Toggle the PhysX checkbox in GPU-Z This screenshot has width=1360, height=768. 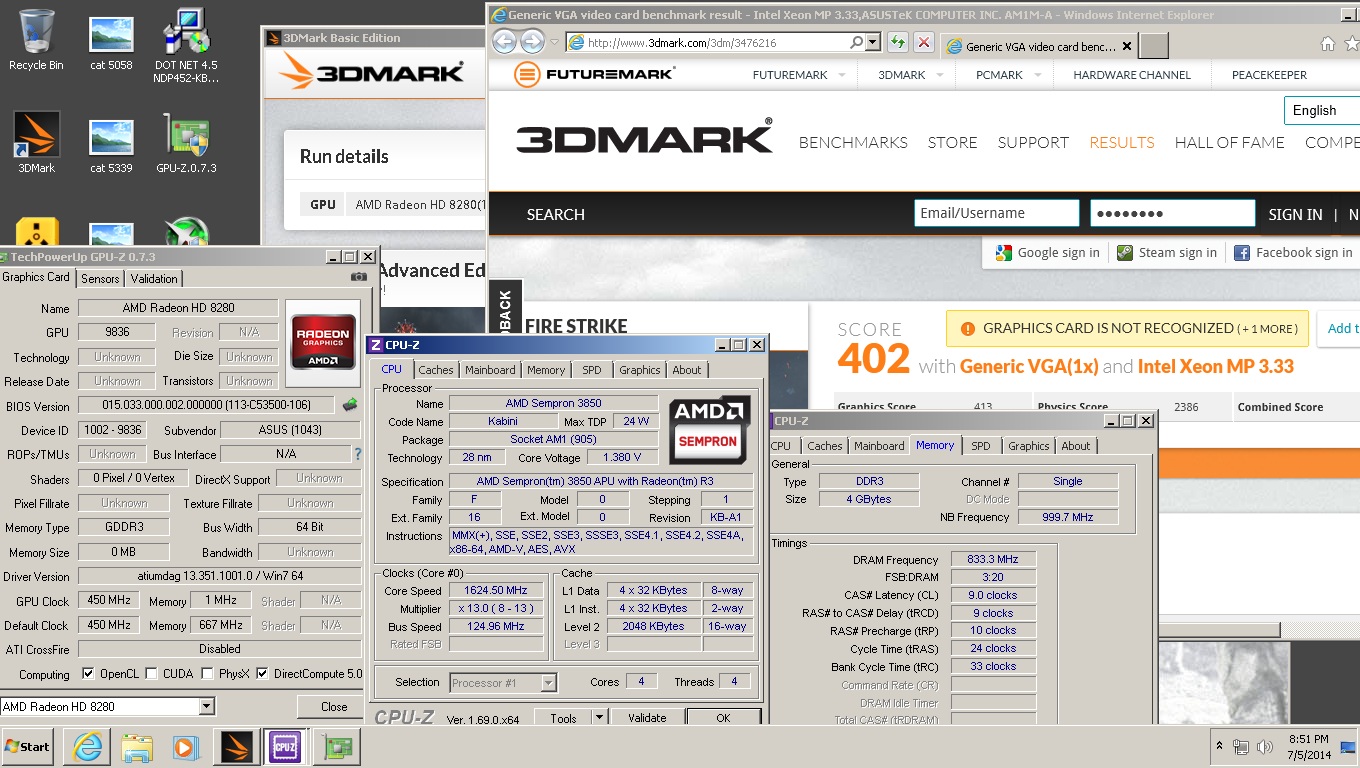coord(206,674)
